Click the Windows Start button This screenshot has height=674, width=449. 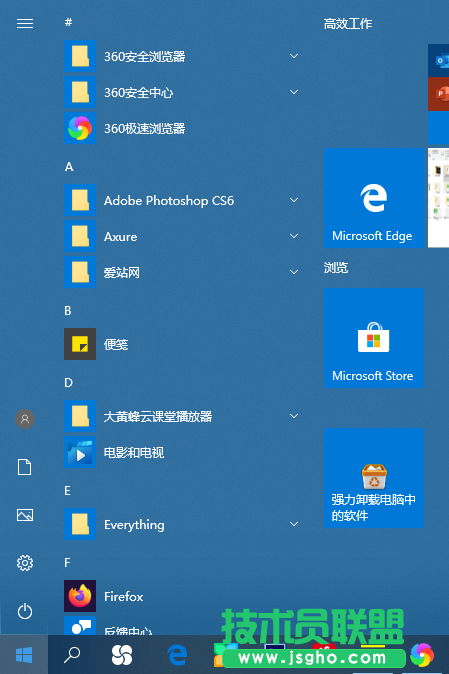[24, 655]
